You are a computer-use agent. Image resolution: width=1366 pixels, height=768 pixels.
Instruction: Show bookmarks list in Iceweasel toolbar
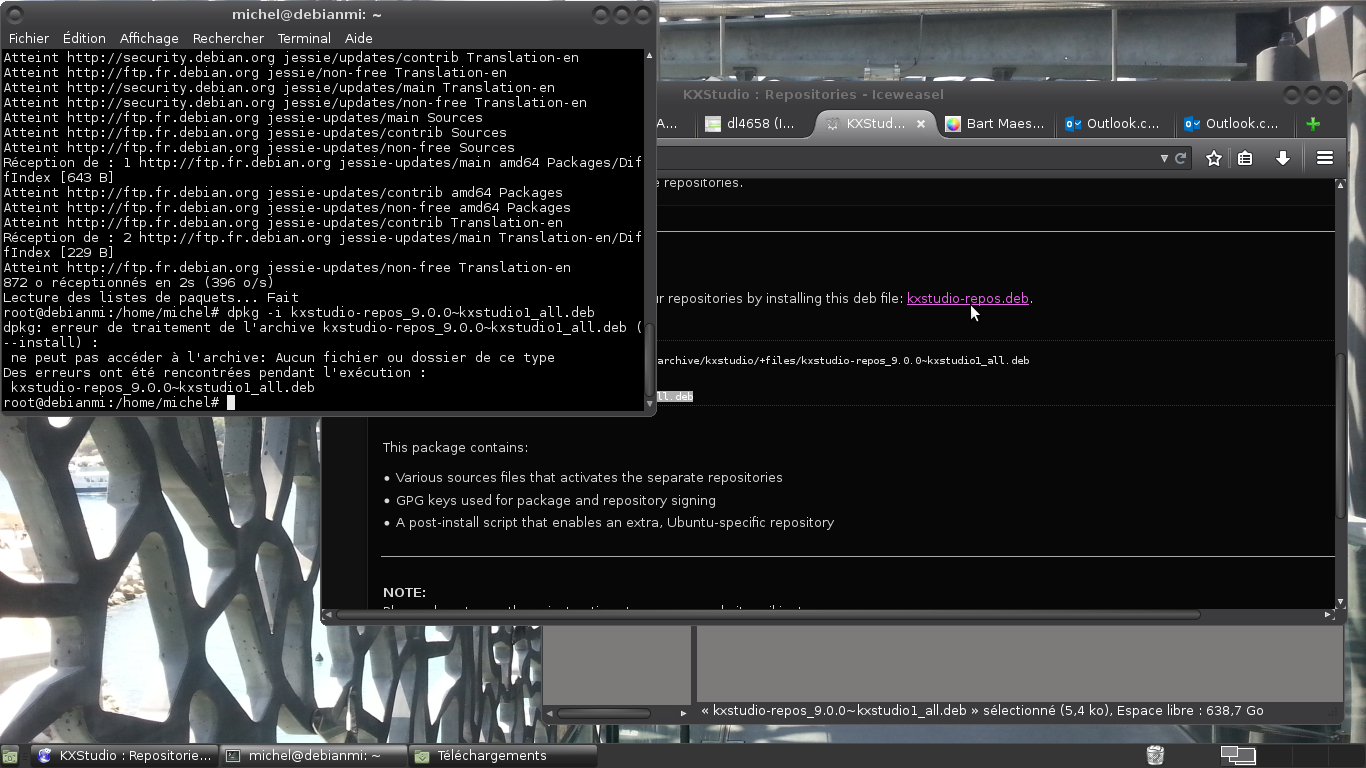[x=1245, y=158]
